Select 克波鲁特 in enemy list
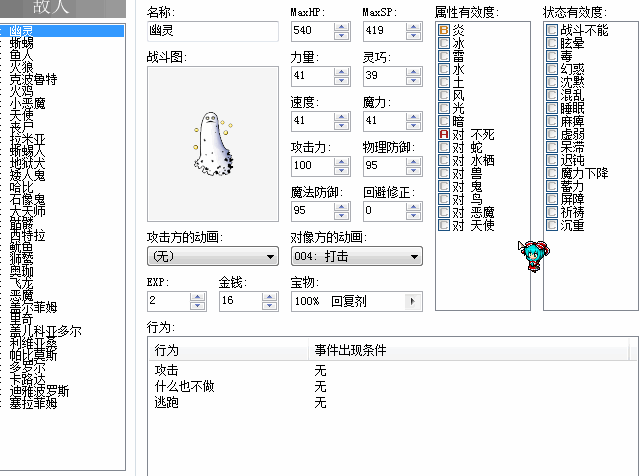The image size is (640, 476). coord(33,79)
